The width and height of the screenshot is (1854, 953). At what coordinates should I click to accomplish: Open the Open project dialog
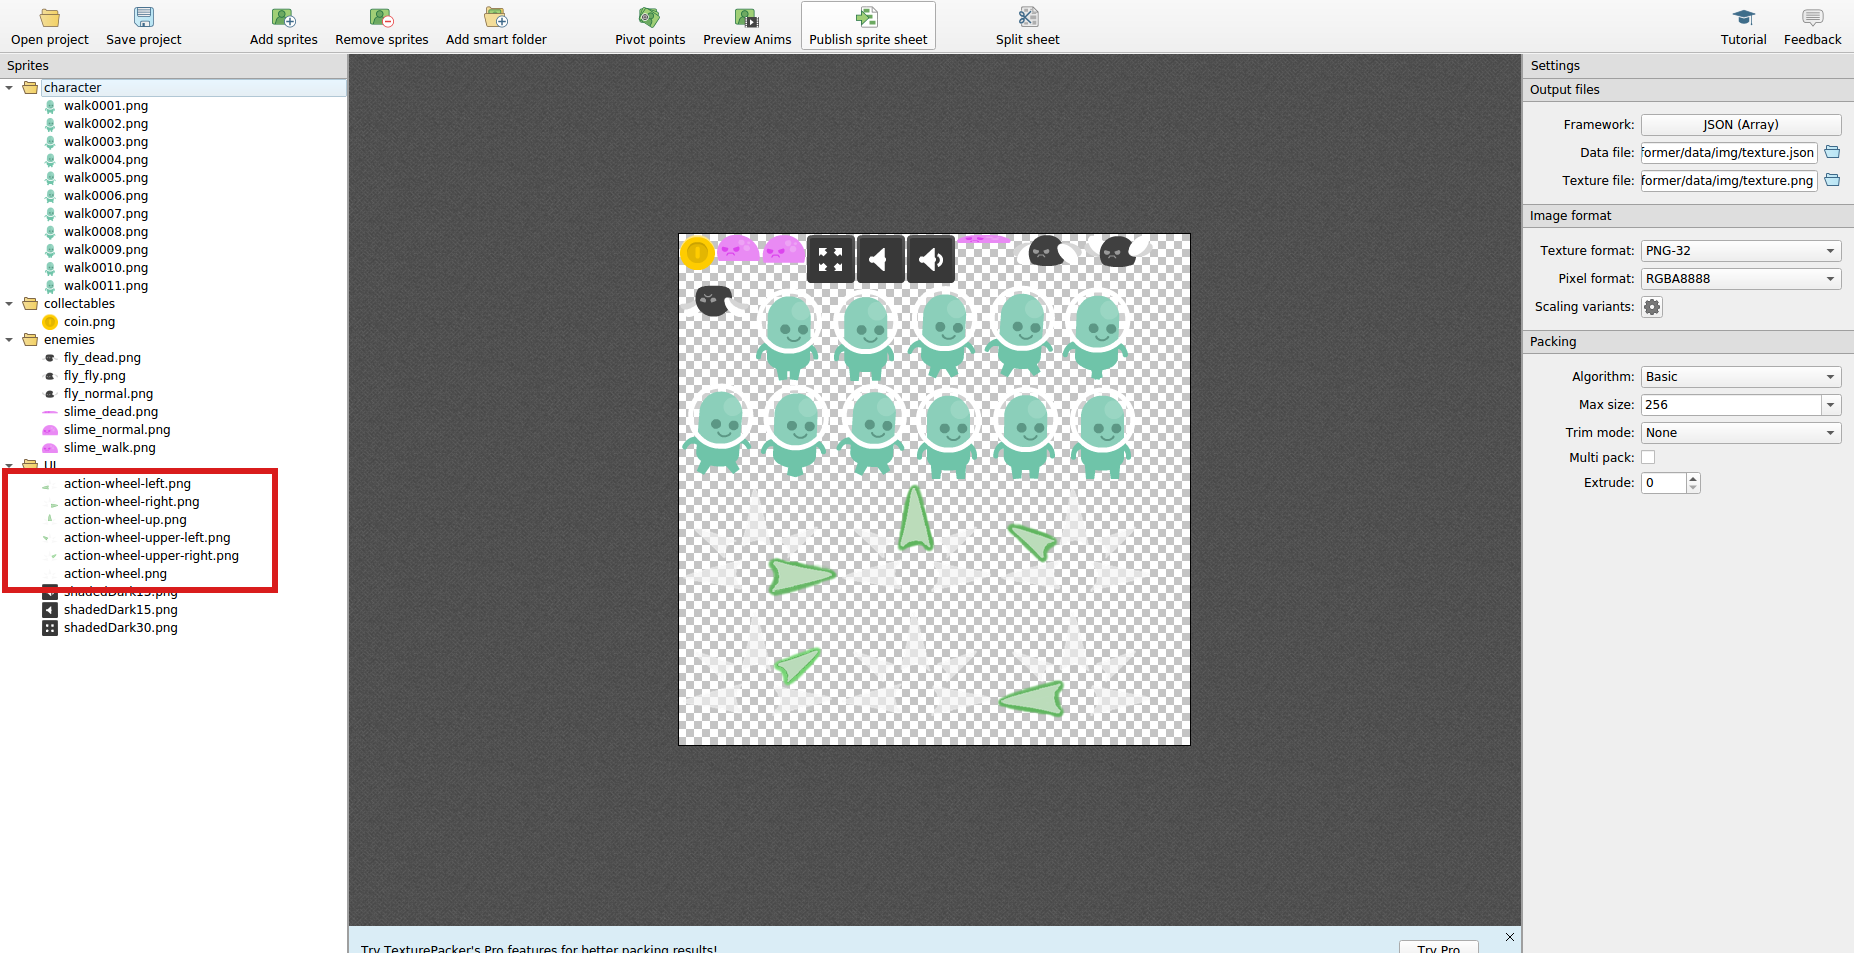tap(49, 25)
